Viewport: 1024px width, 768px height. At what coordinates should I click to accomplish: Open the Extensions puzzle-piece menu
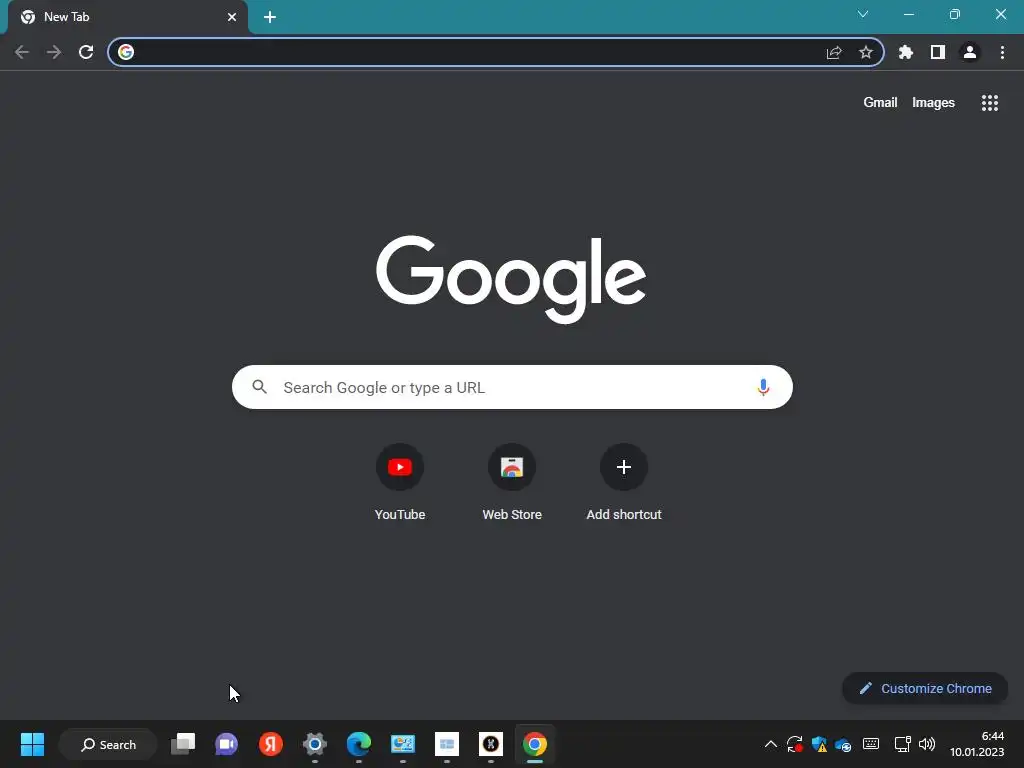906,52
